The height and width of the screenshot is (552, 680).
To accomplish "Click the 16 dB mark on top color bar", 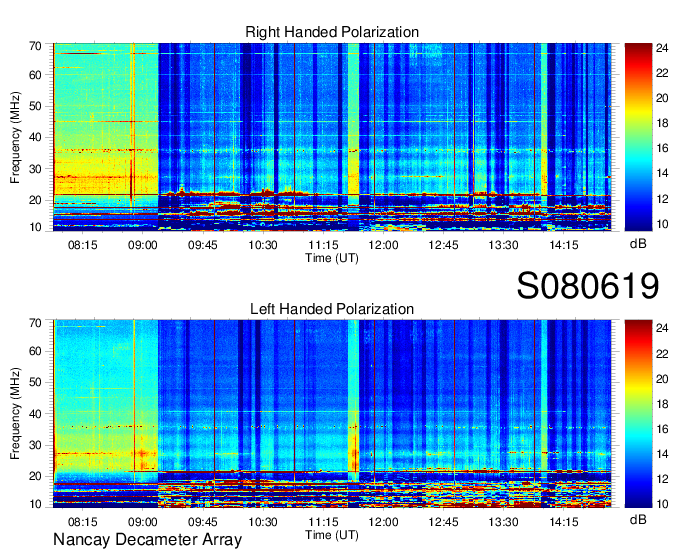I will [x=662, y=149].
